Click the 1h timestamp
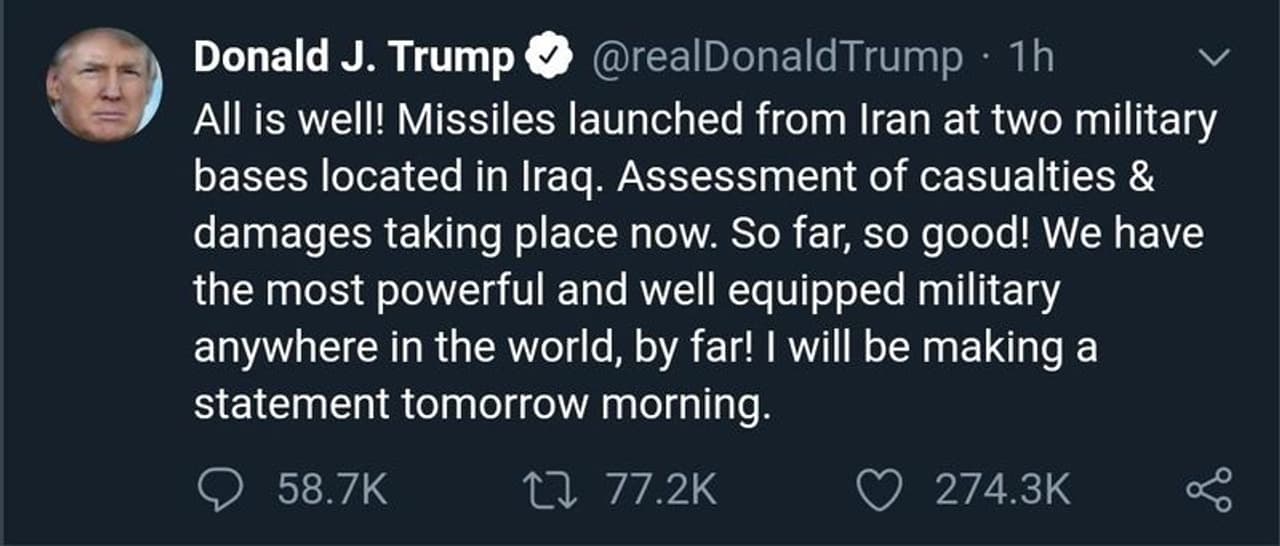 tap(1030, 59)
